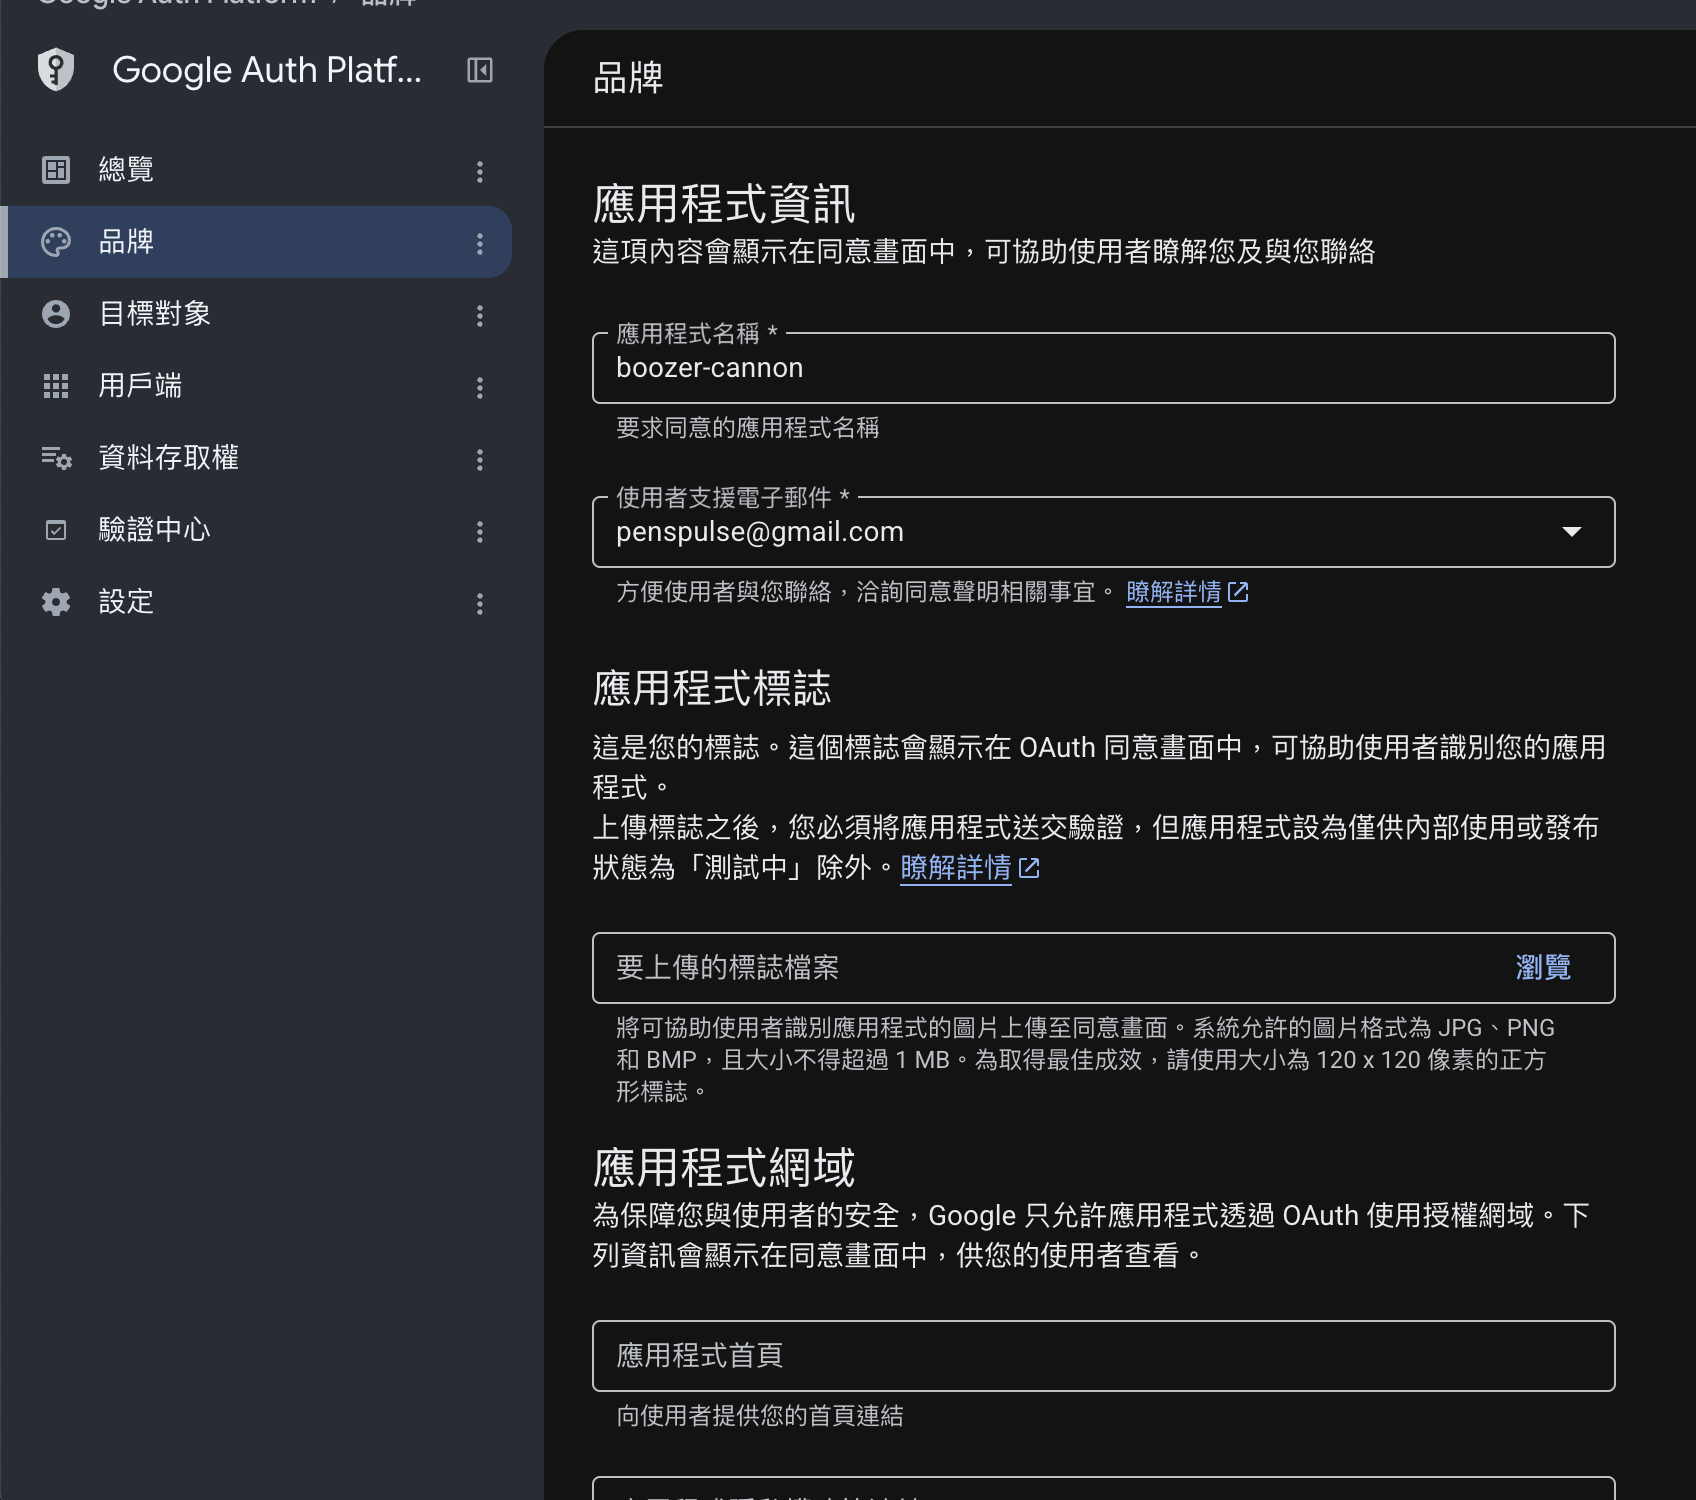Click the 應用程式標誌 heading
Screen dimensions: 1696x1500
pos(712,689)
